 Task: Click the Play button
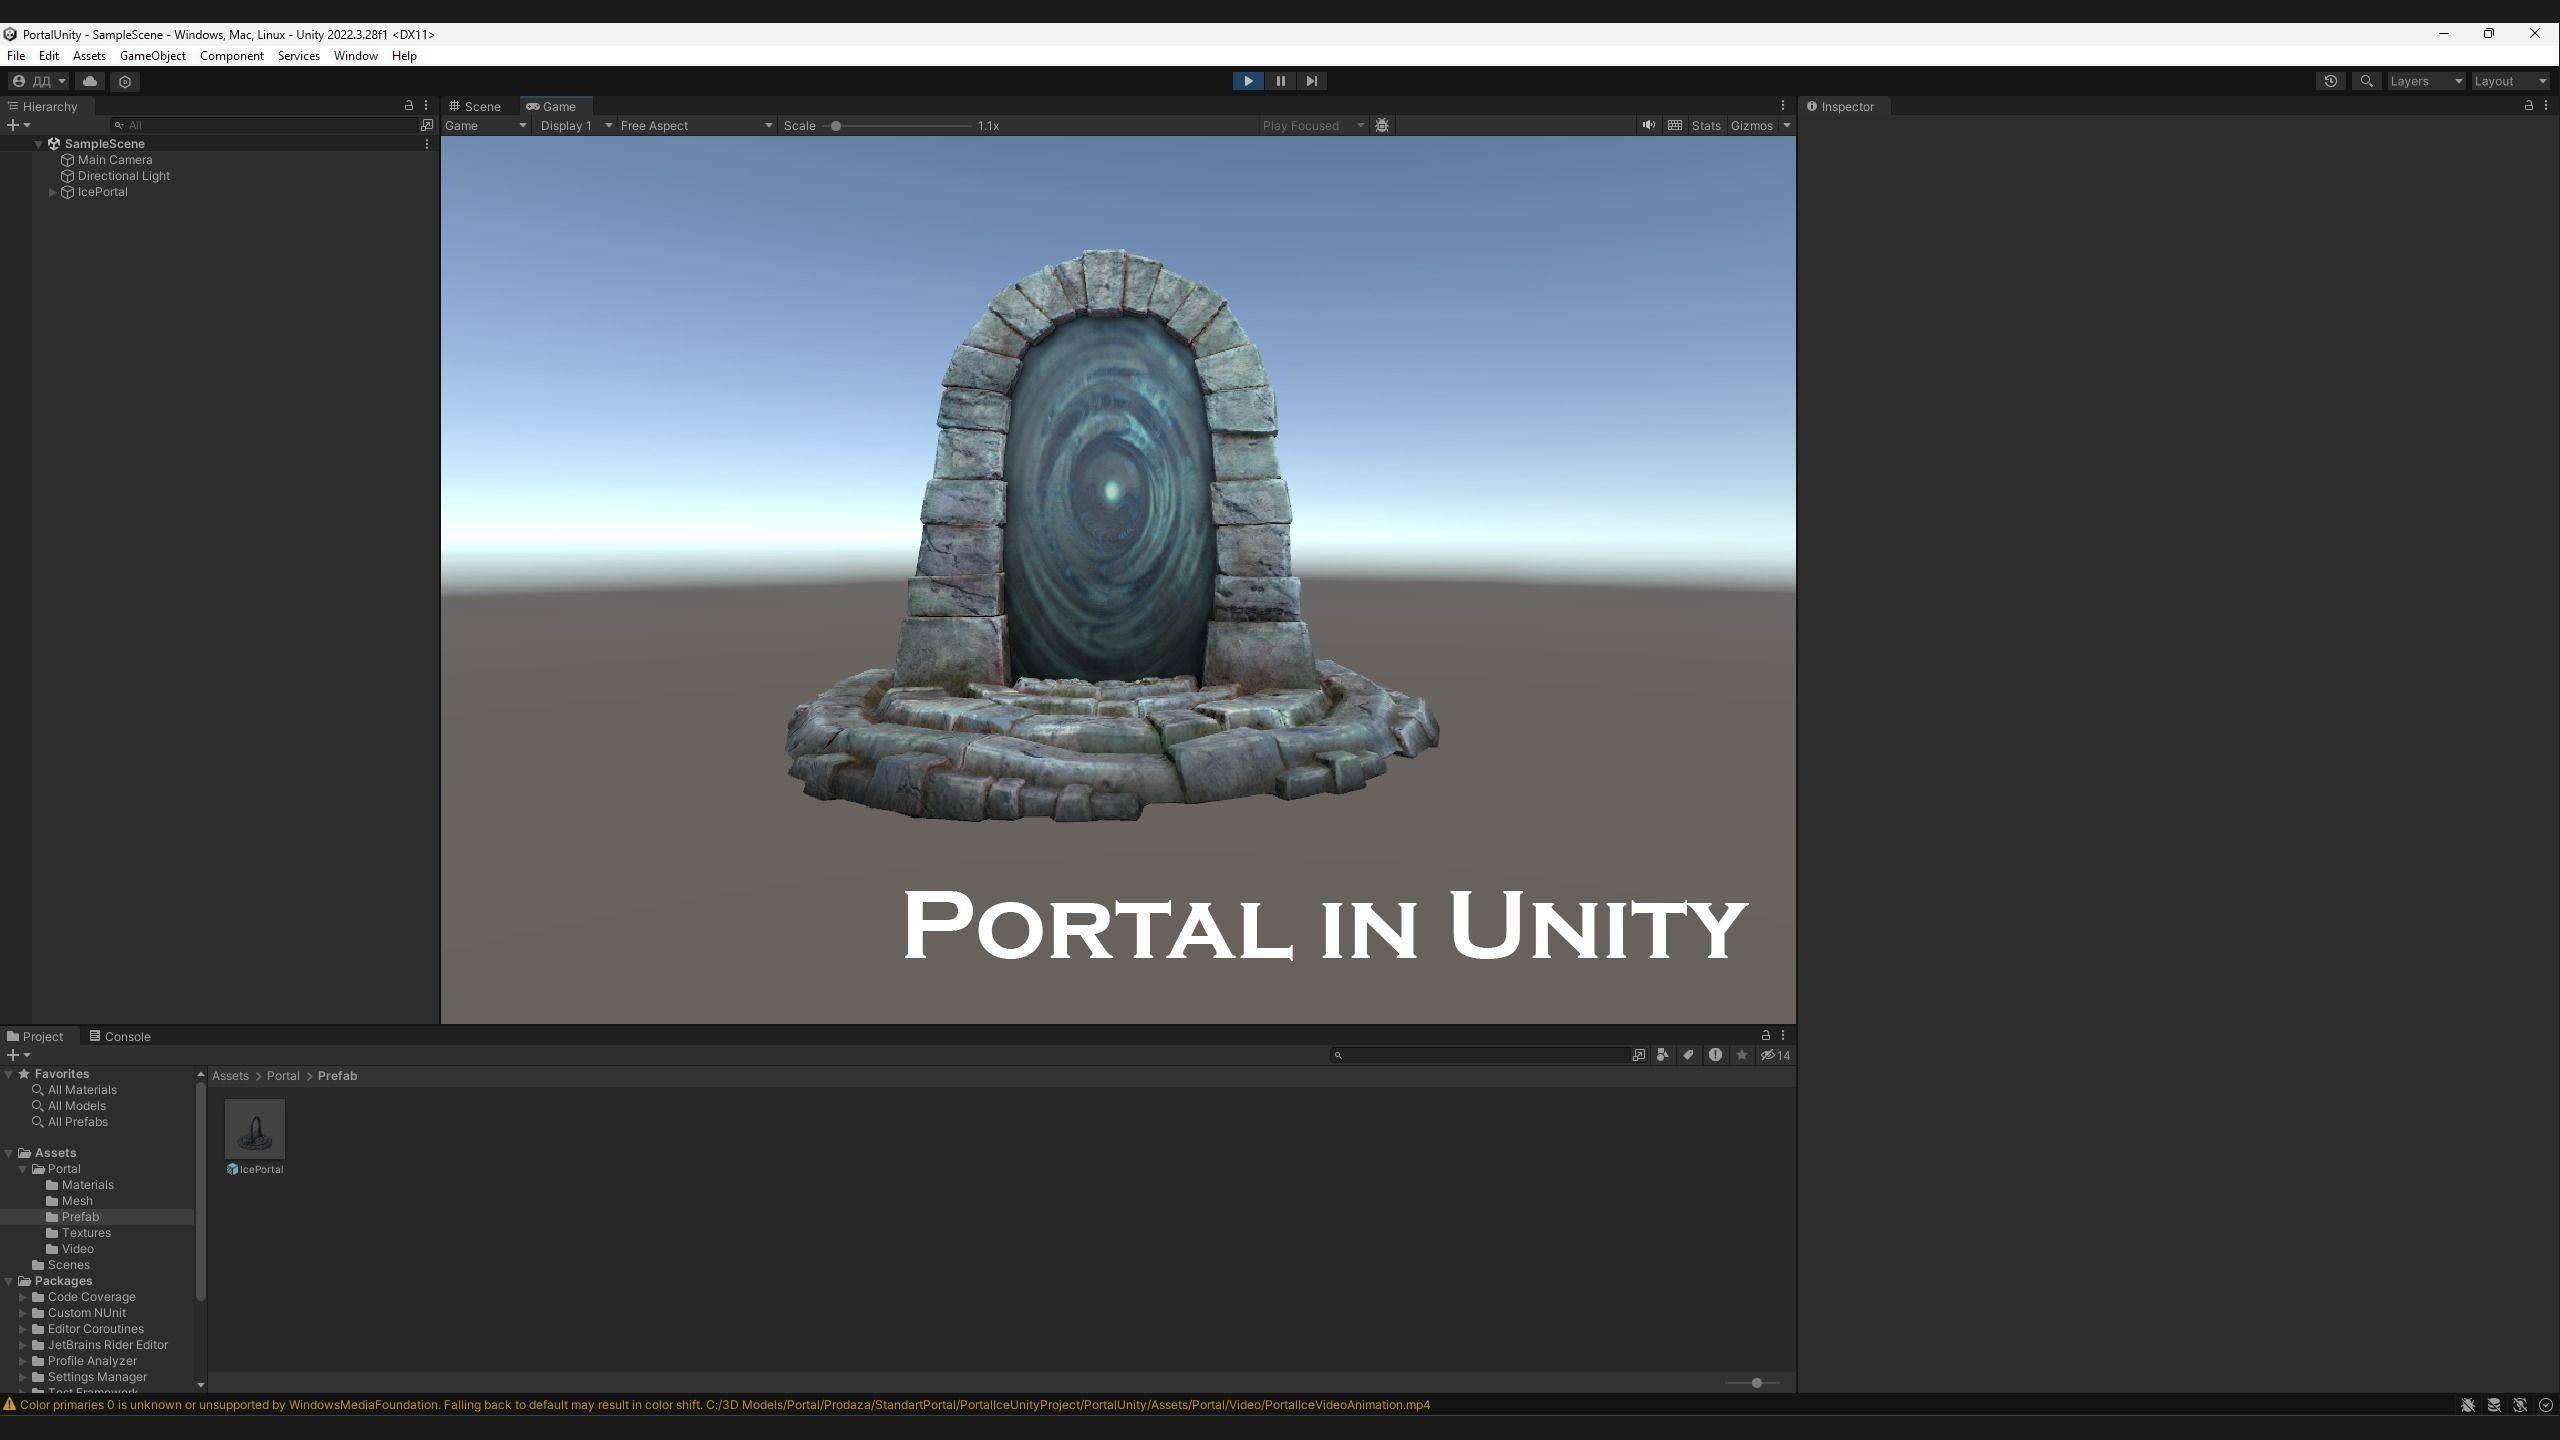point(1247,81)
